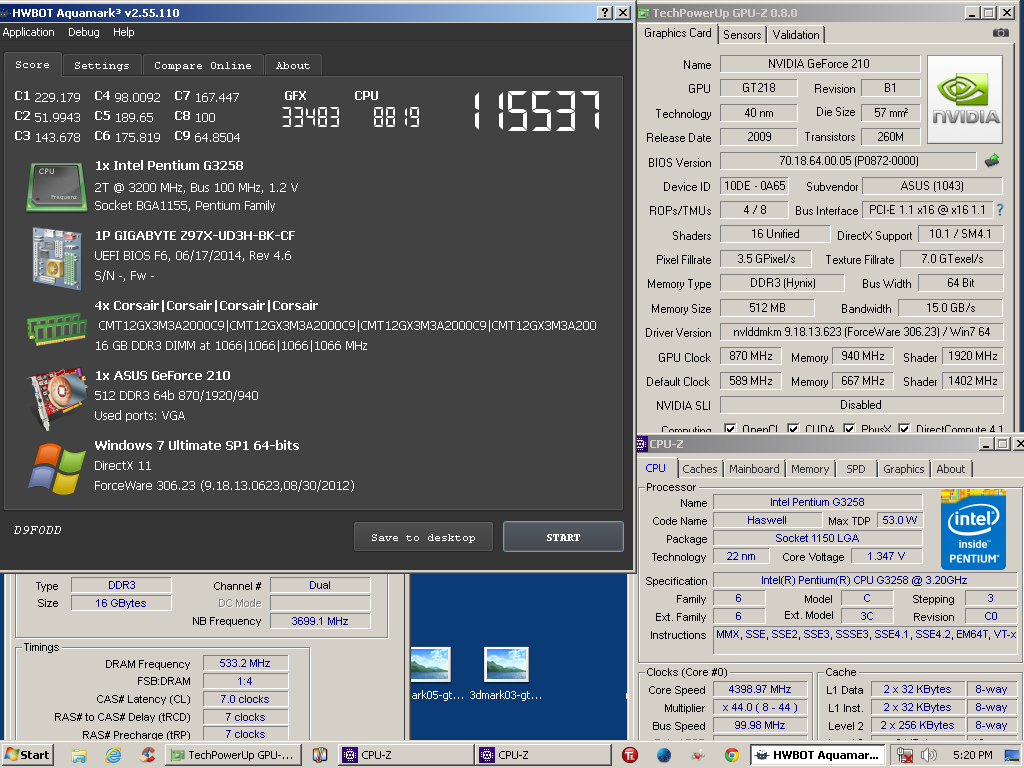Click the DRAM Frequency value 533.2 MHz
1024x768 pixels.
tap(245, 663)
